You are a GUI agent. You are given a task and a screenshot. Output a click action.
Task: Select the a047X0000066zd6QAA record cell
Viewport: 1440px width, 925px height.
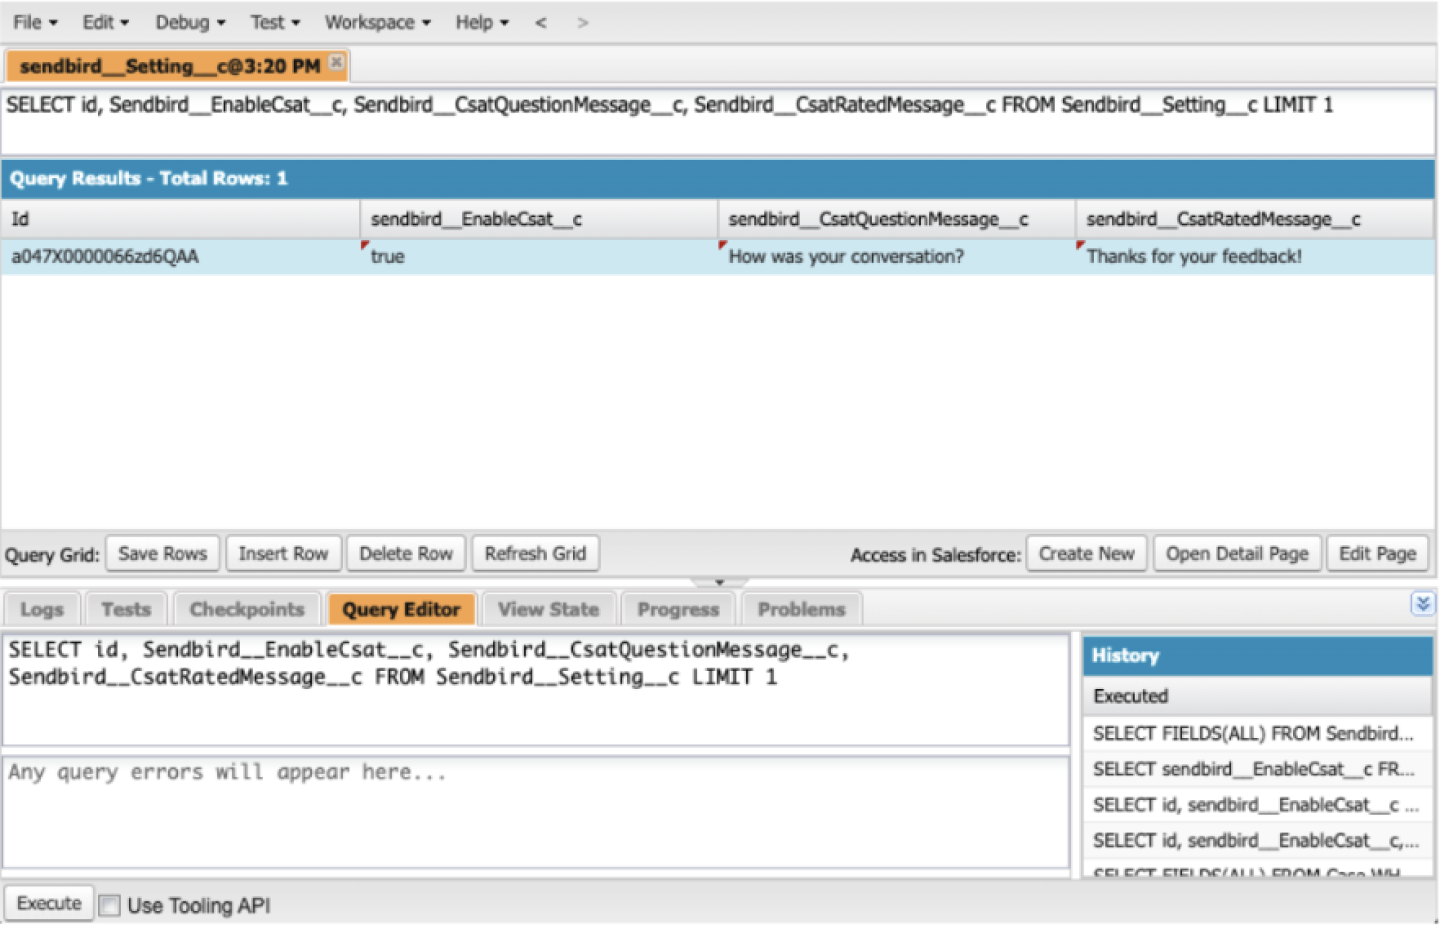pyautogui.click(x=180, y=257)
